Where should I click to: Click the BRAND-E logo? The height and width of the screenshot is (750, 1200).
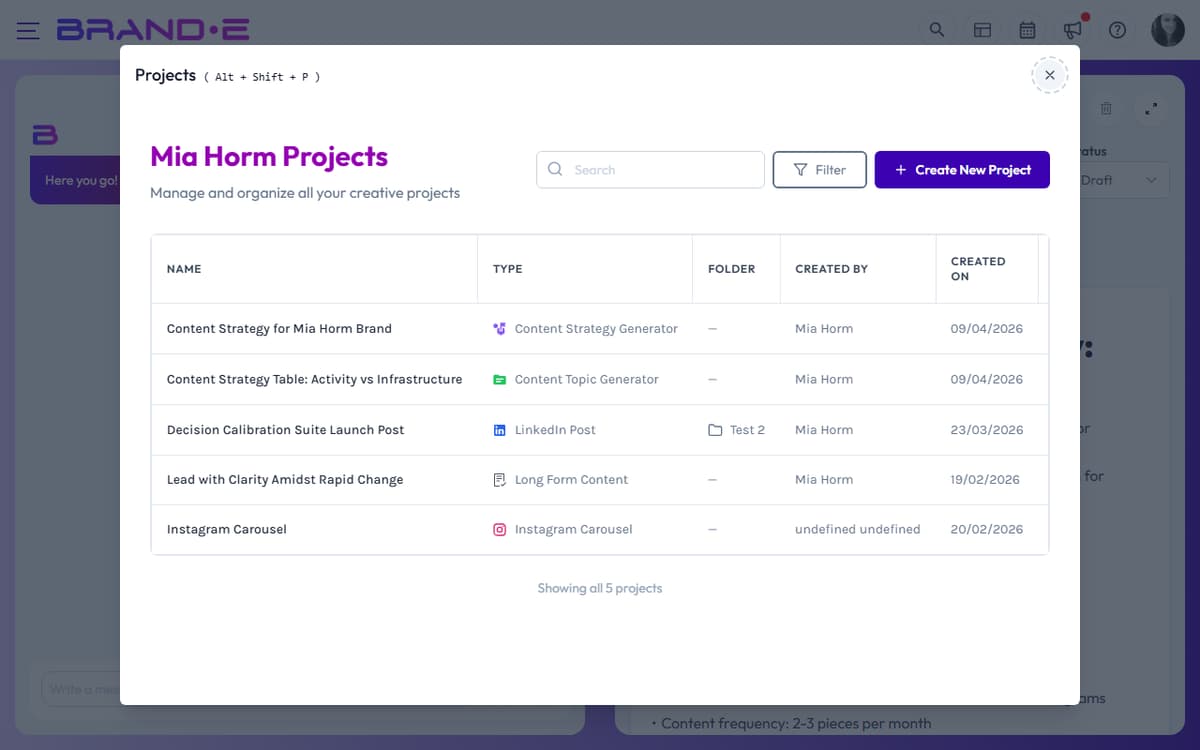coord(153,30)
